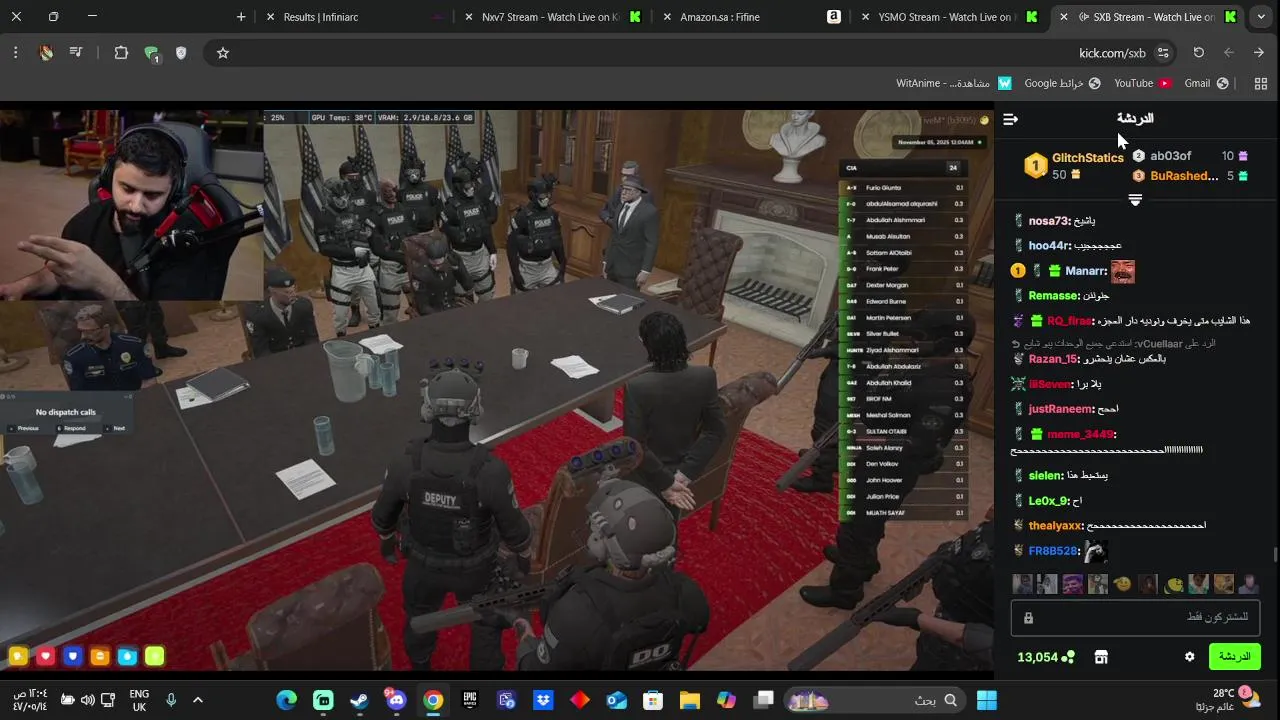Open site information icon in address bar

pyautogui.click(x=1163, y=53)
